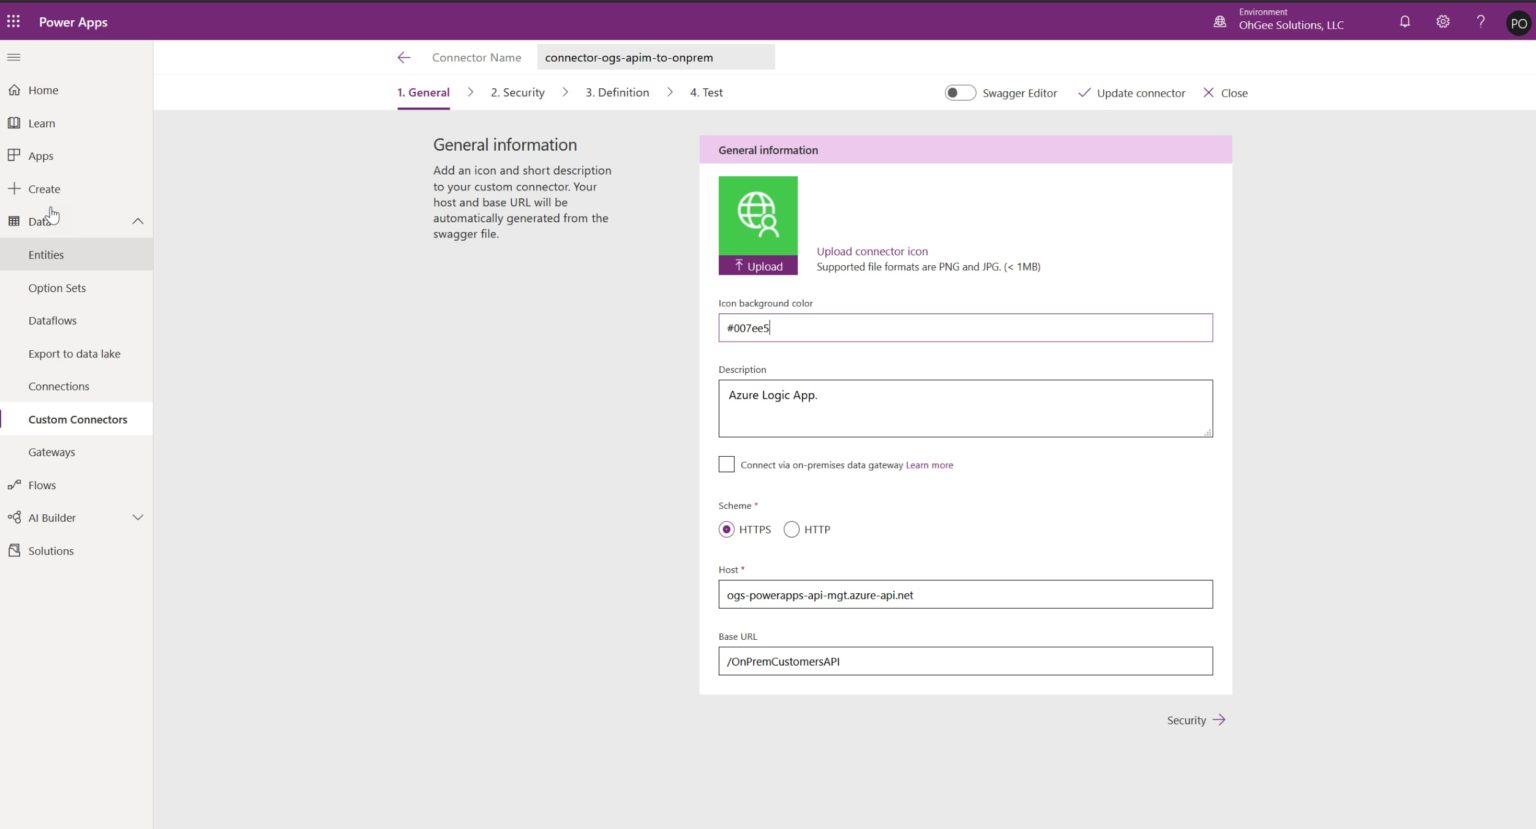Go back using the back arrow
This screenshot has width=1536, height=829.
click(404, 57)
